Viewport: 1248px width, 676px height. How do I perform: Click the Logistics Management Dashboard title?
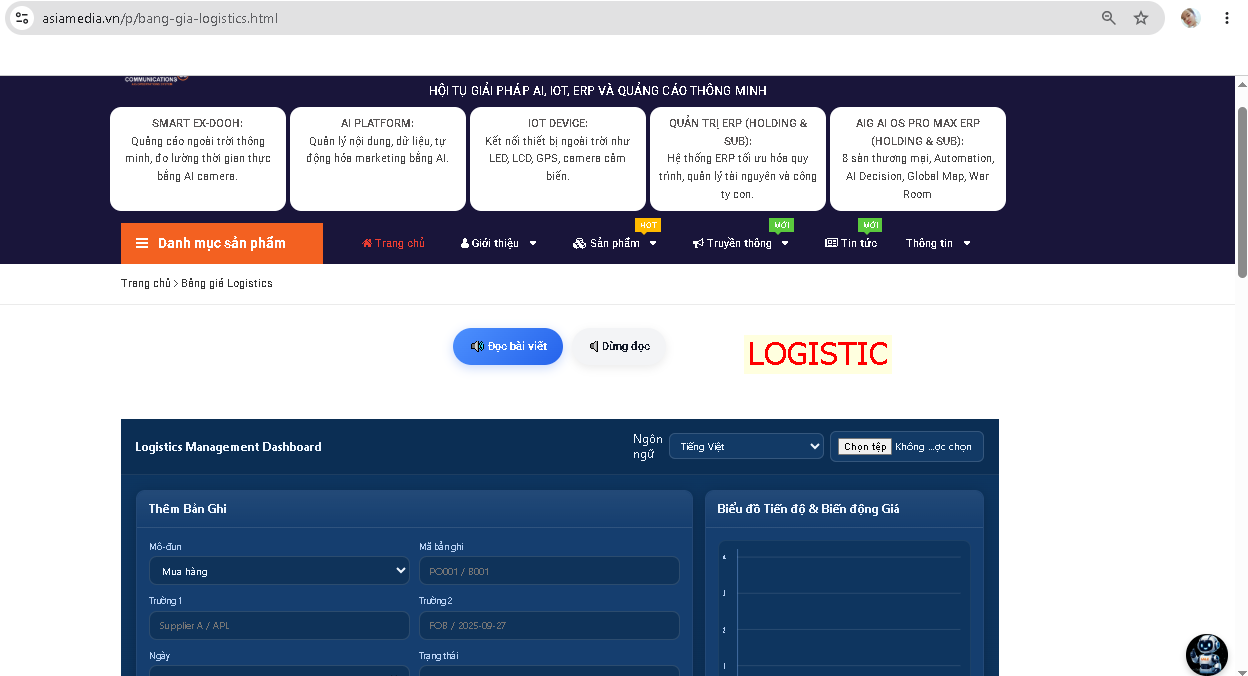[228, 447]
